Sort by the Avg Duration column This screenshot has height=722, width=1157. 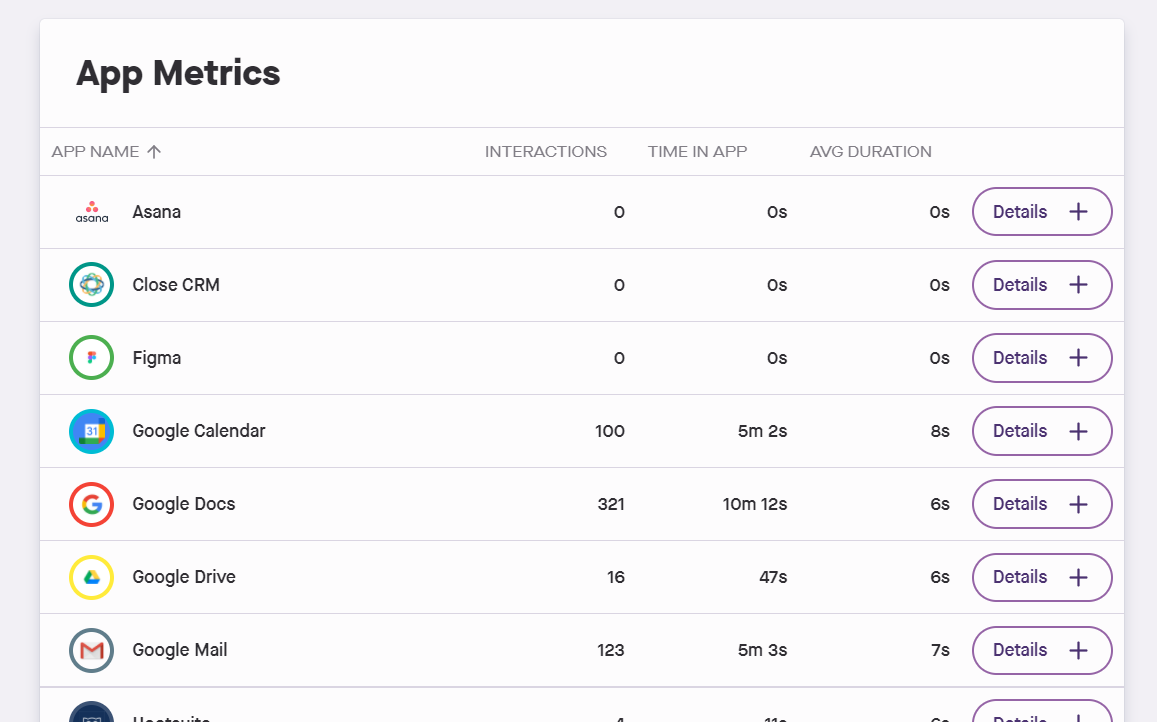(x=870, y=152)
